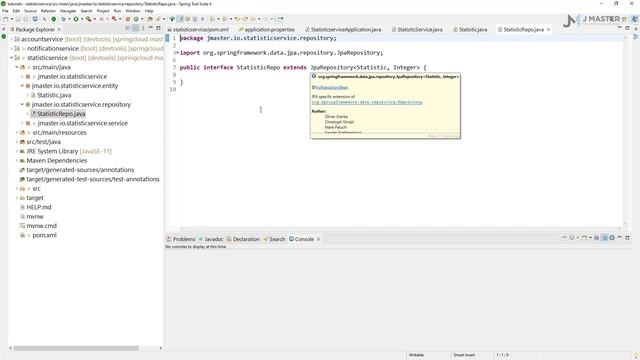
Task: Click the Package Explorer horizontal scrollbar
Action: 76,348
